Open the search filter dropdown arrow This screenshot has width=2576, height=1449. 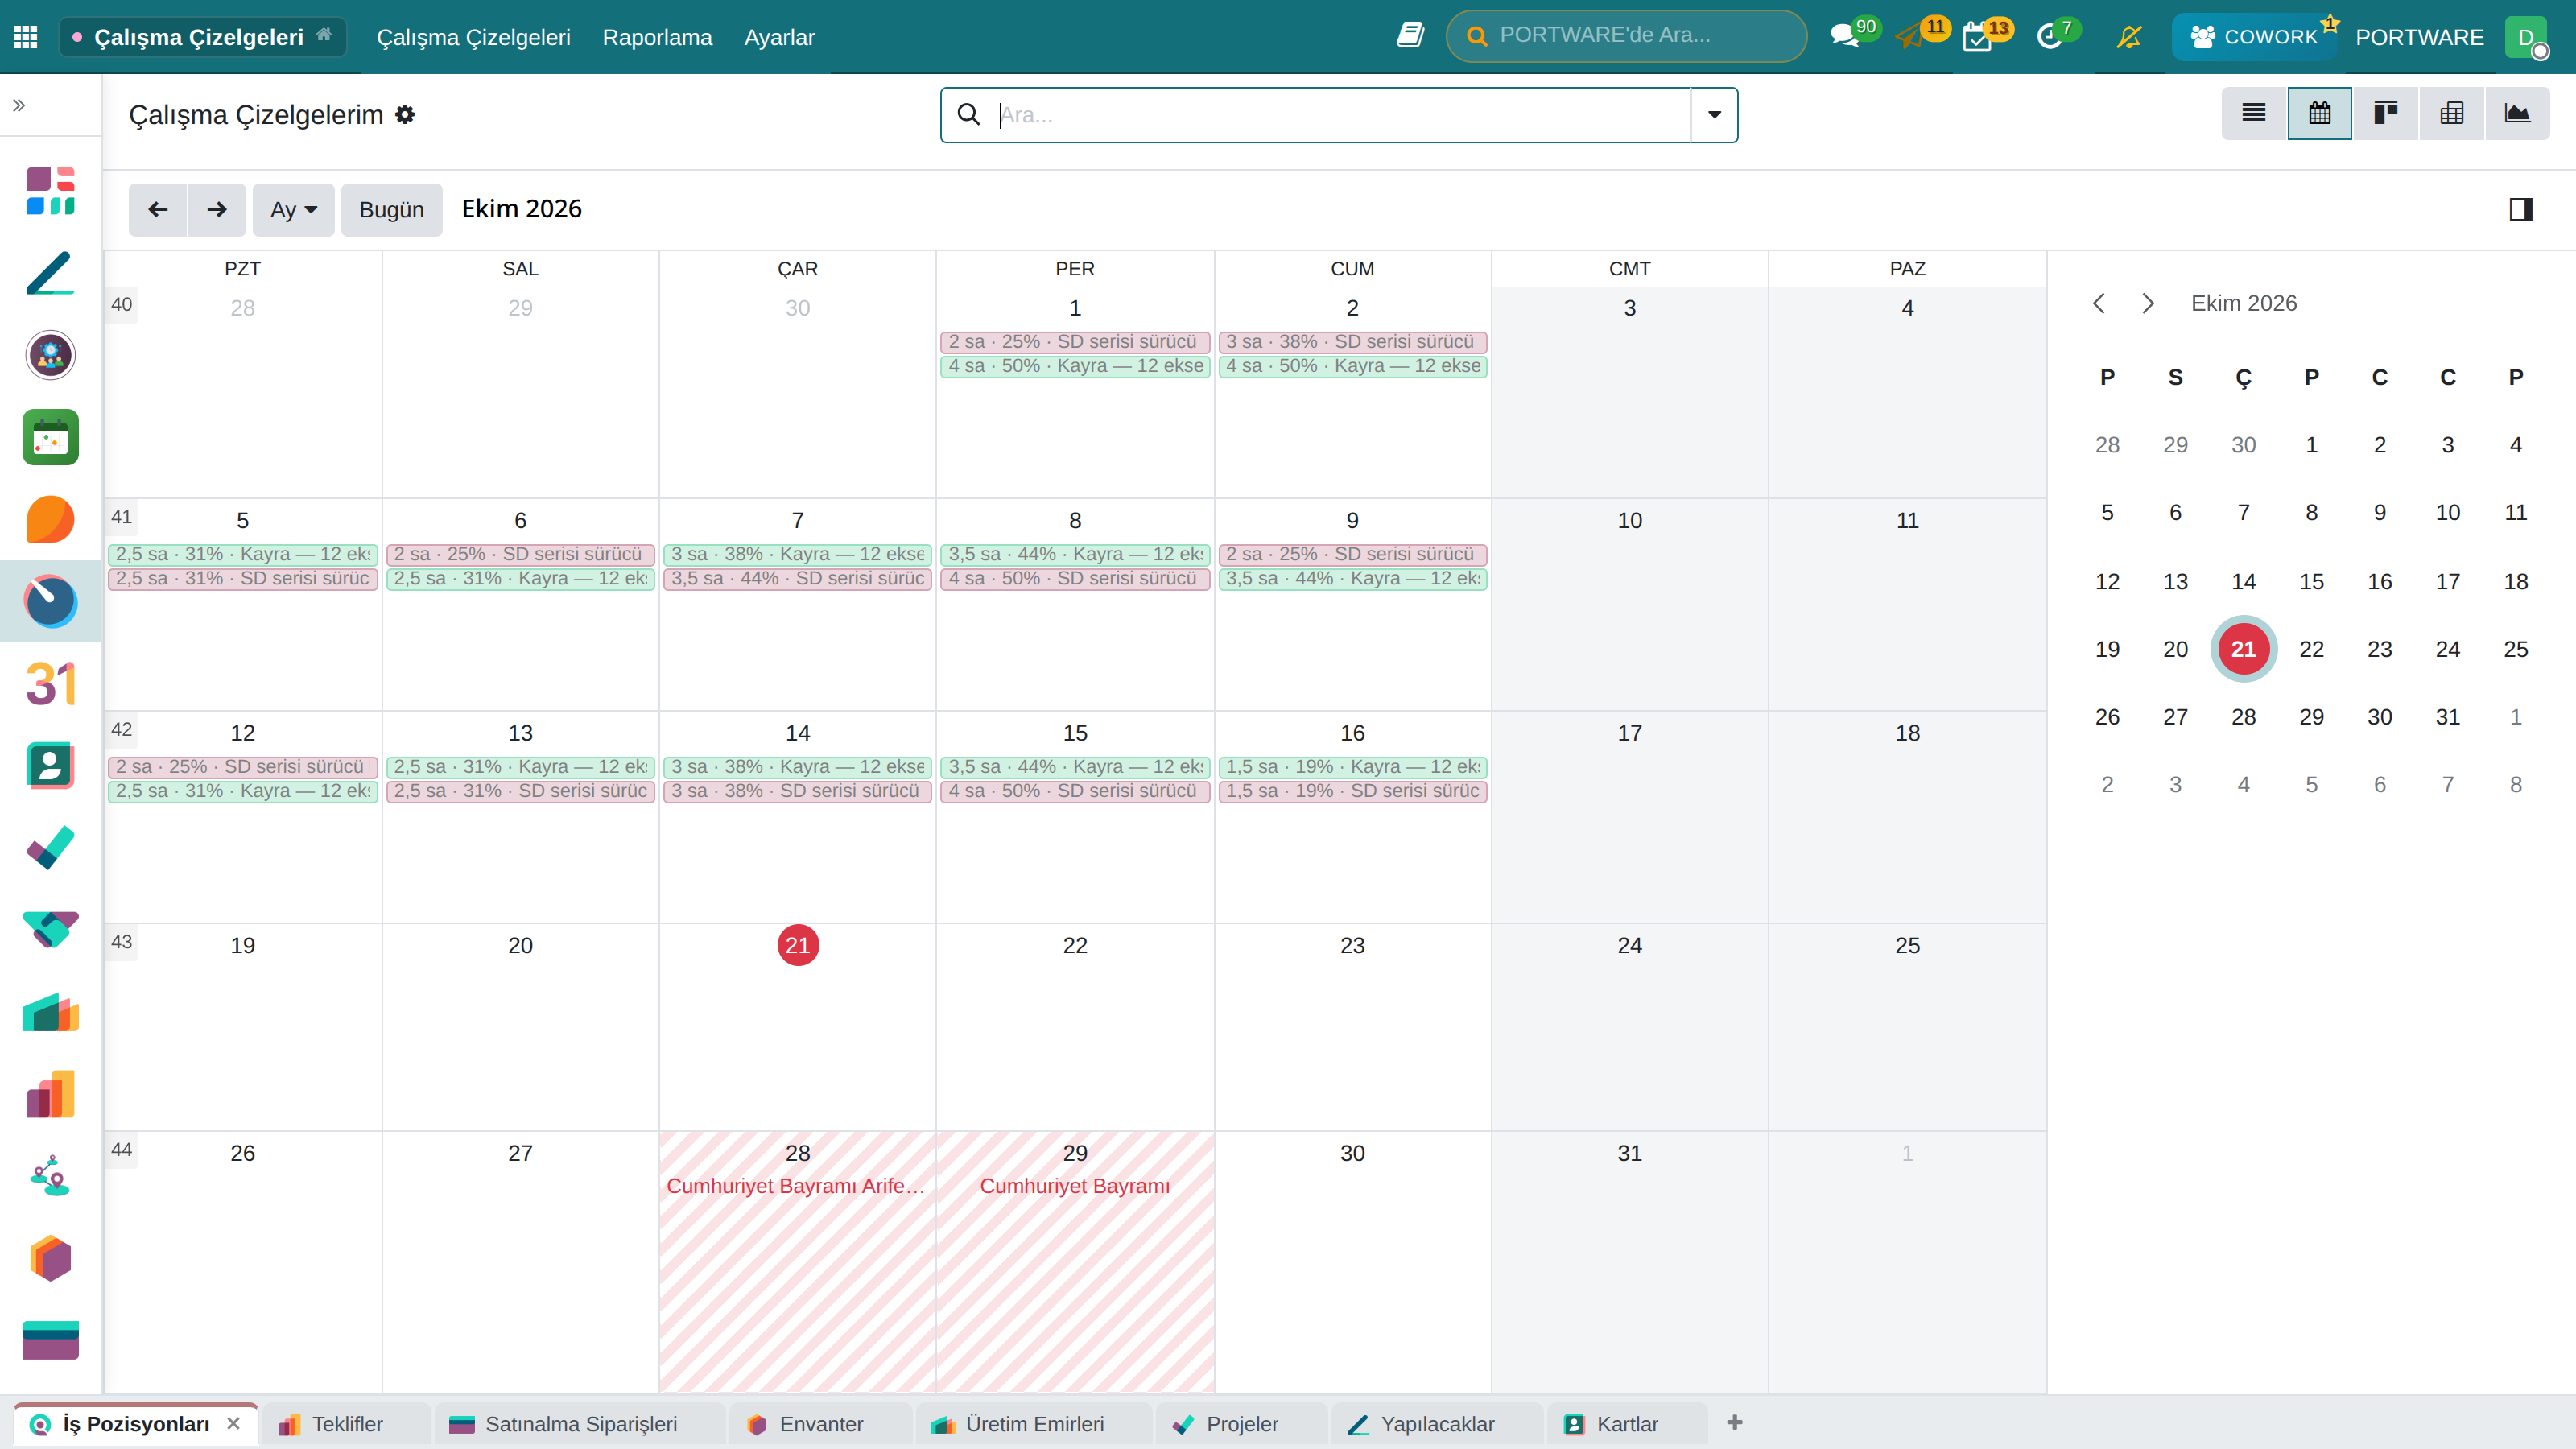(1714, 114)
